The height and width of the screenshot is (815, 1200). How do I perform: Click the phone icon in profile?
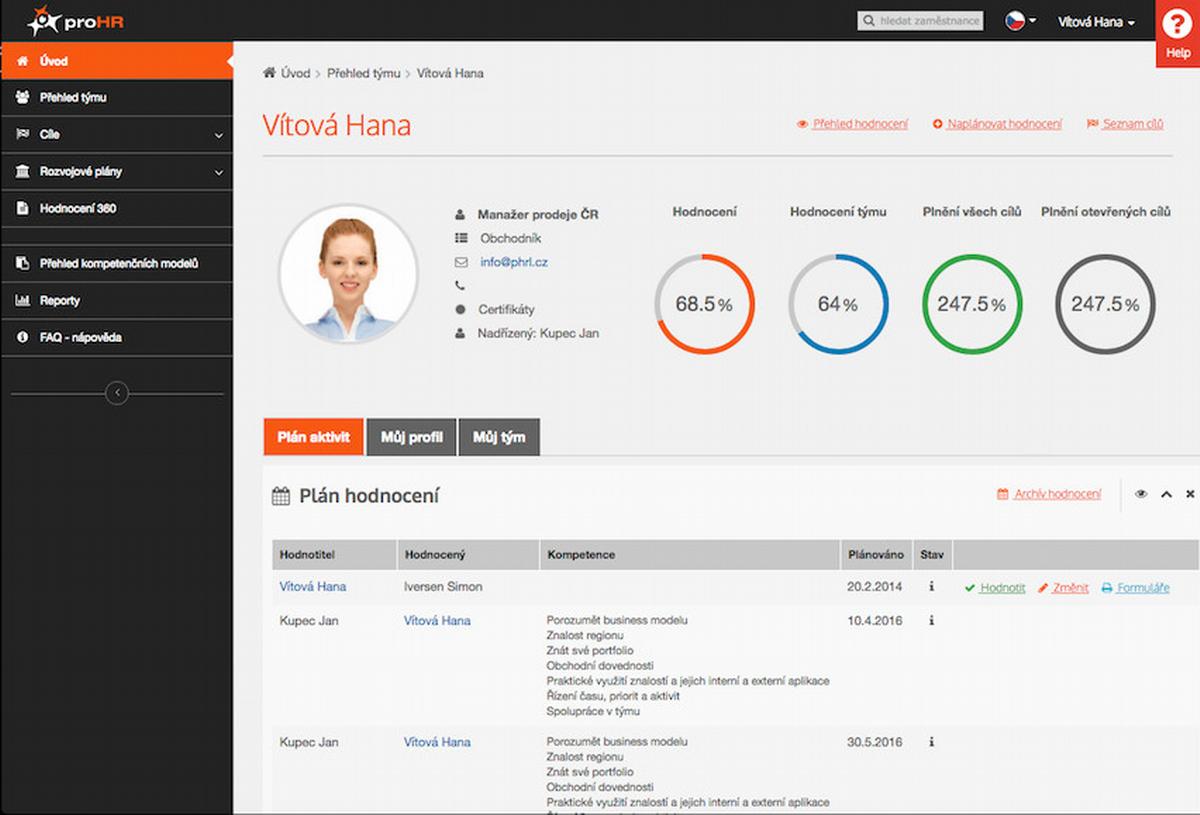click(460, 286)
